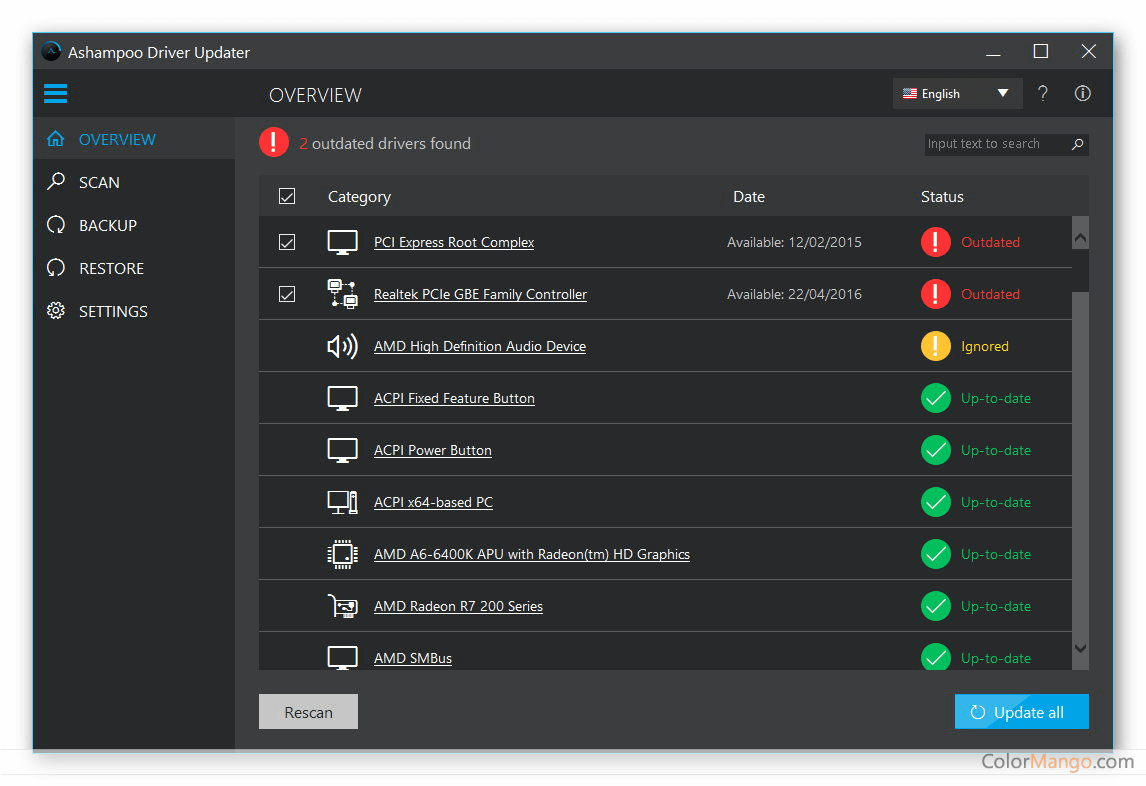Open AMD Radeon R7 200 Series link
The image size is (1146, 786).
point(458,606)
